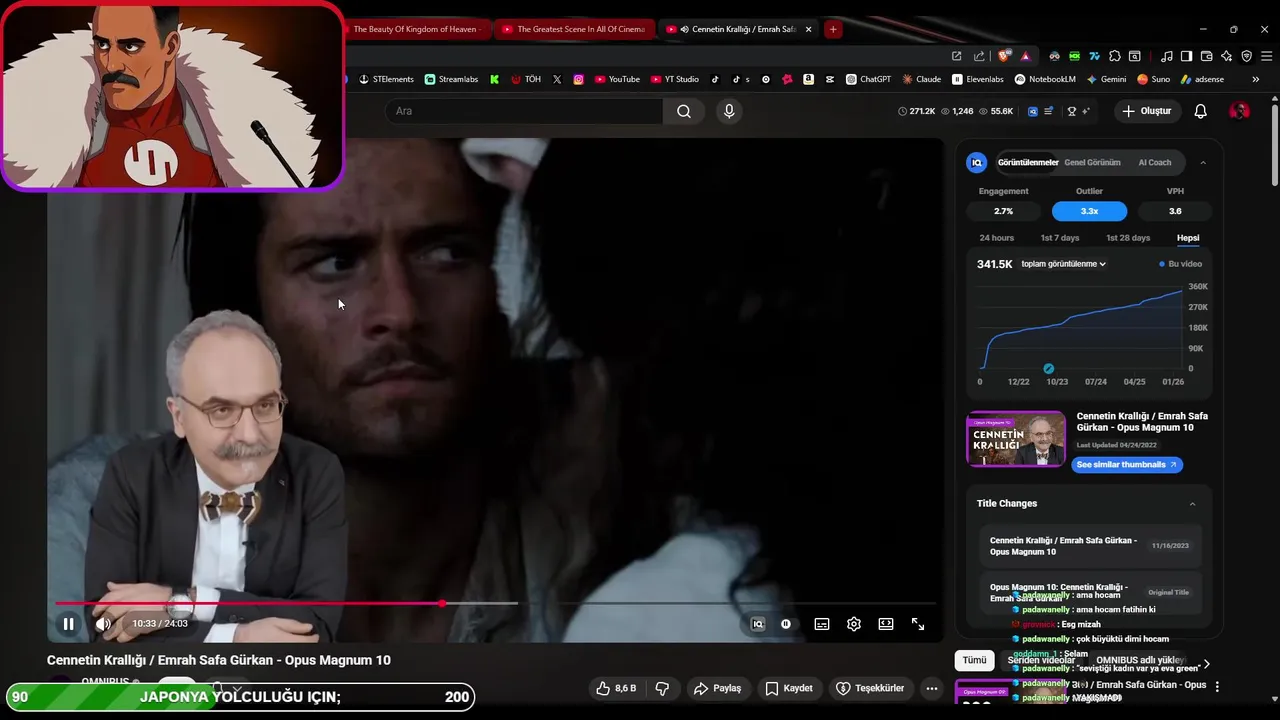Switch to Görüntülenmeler tab in vidIQ panel

[1028, 162]
